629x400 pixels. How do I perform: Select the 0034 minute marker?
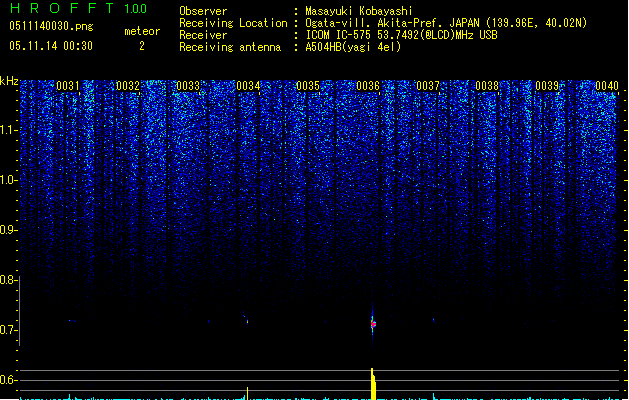248,86
